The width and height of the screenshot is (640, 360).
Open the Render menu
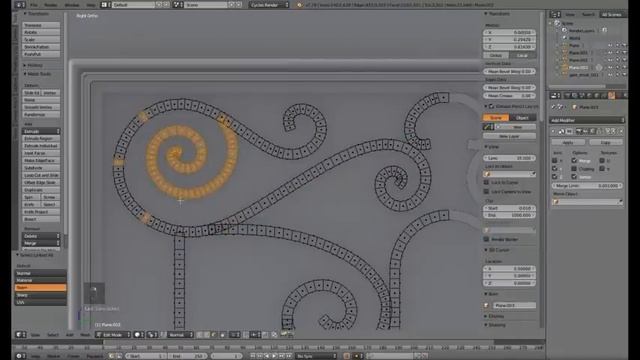click(51, 5)
